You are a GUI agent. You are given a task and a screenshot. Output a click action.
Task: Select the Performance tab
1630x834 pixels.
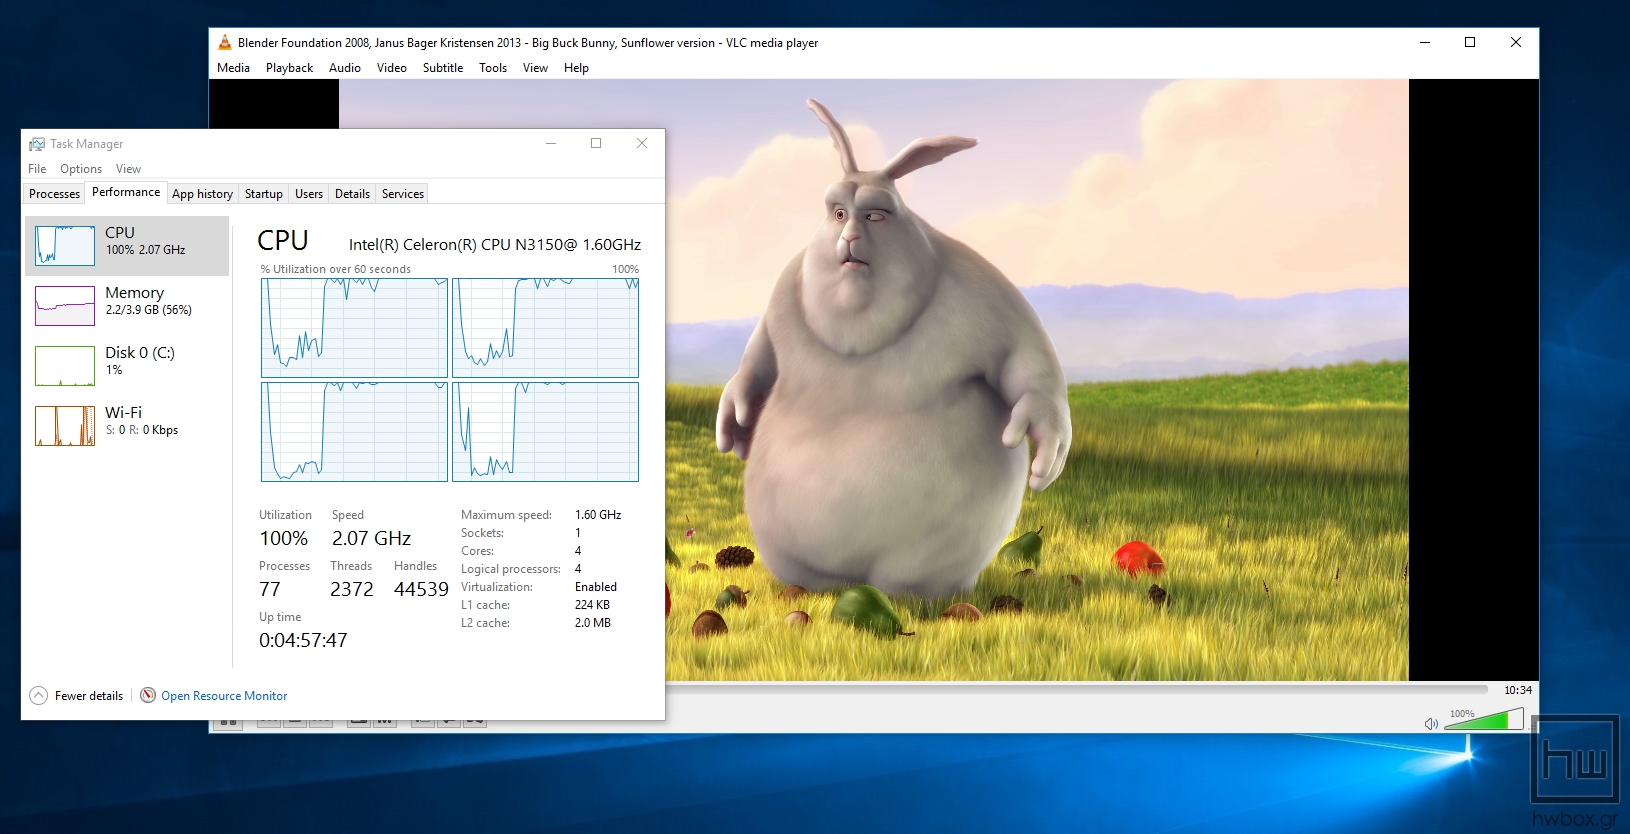(x=126, y=192)
